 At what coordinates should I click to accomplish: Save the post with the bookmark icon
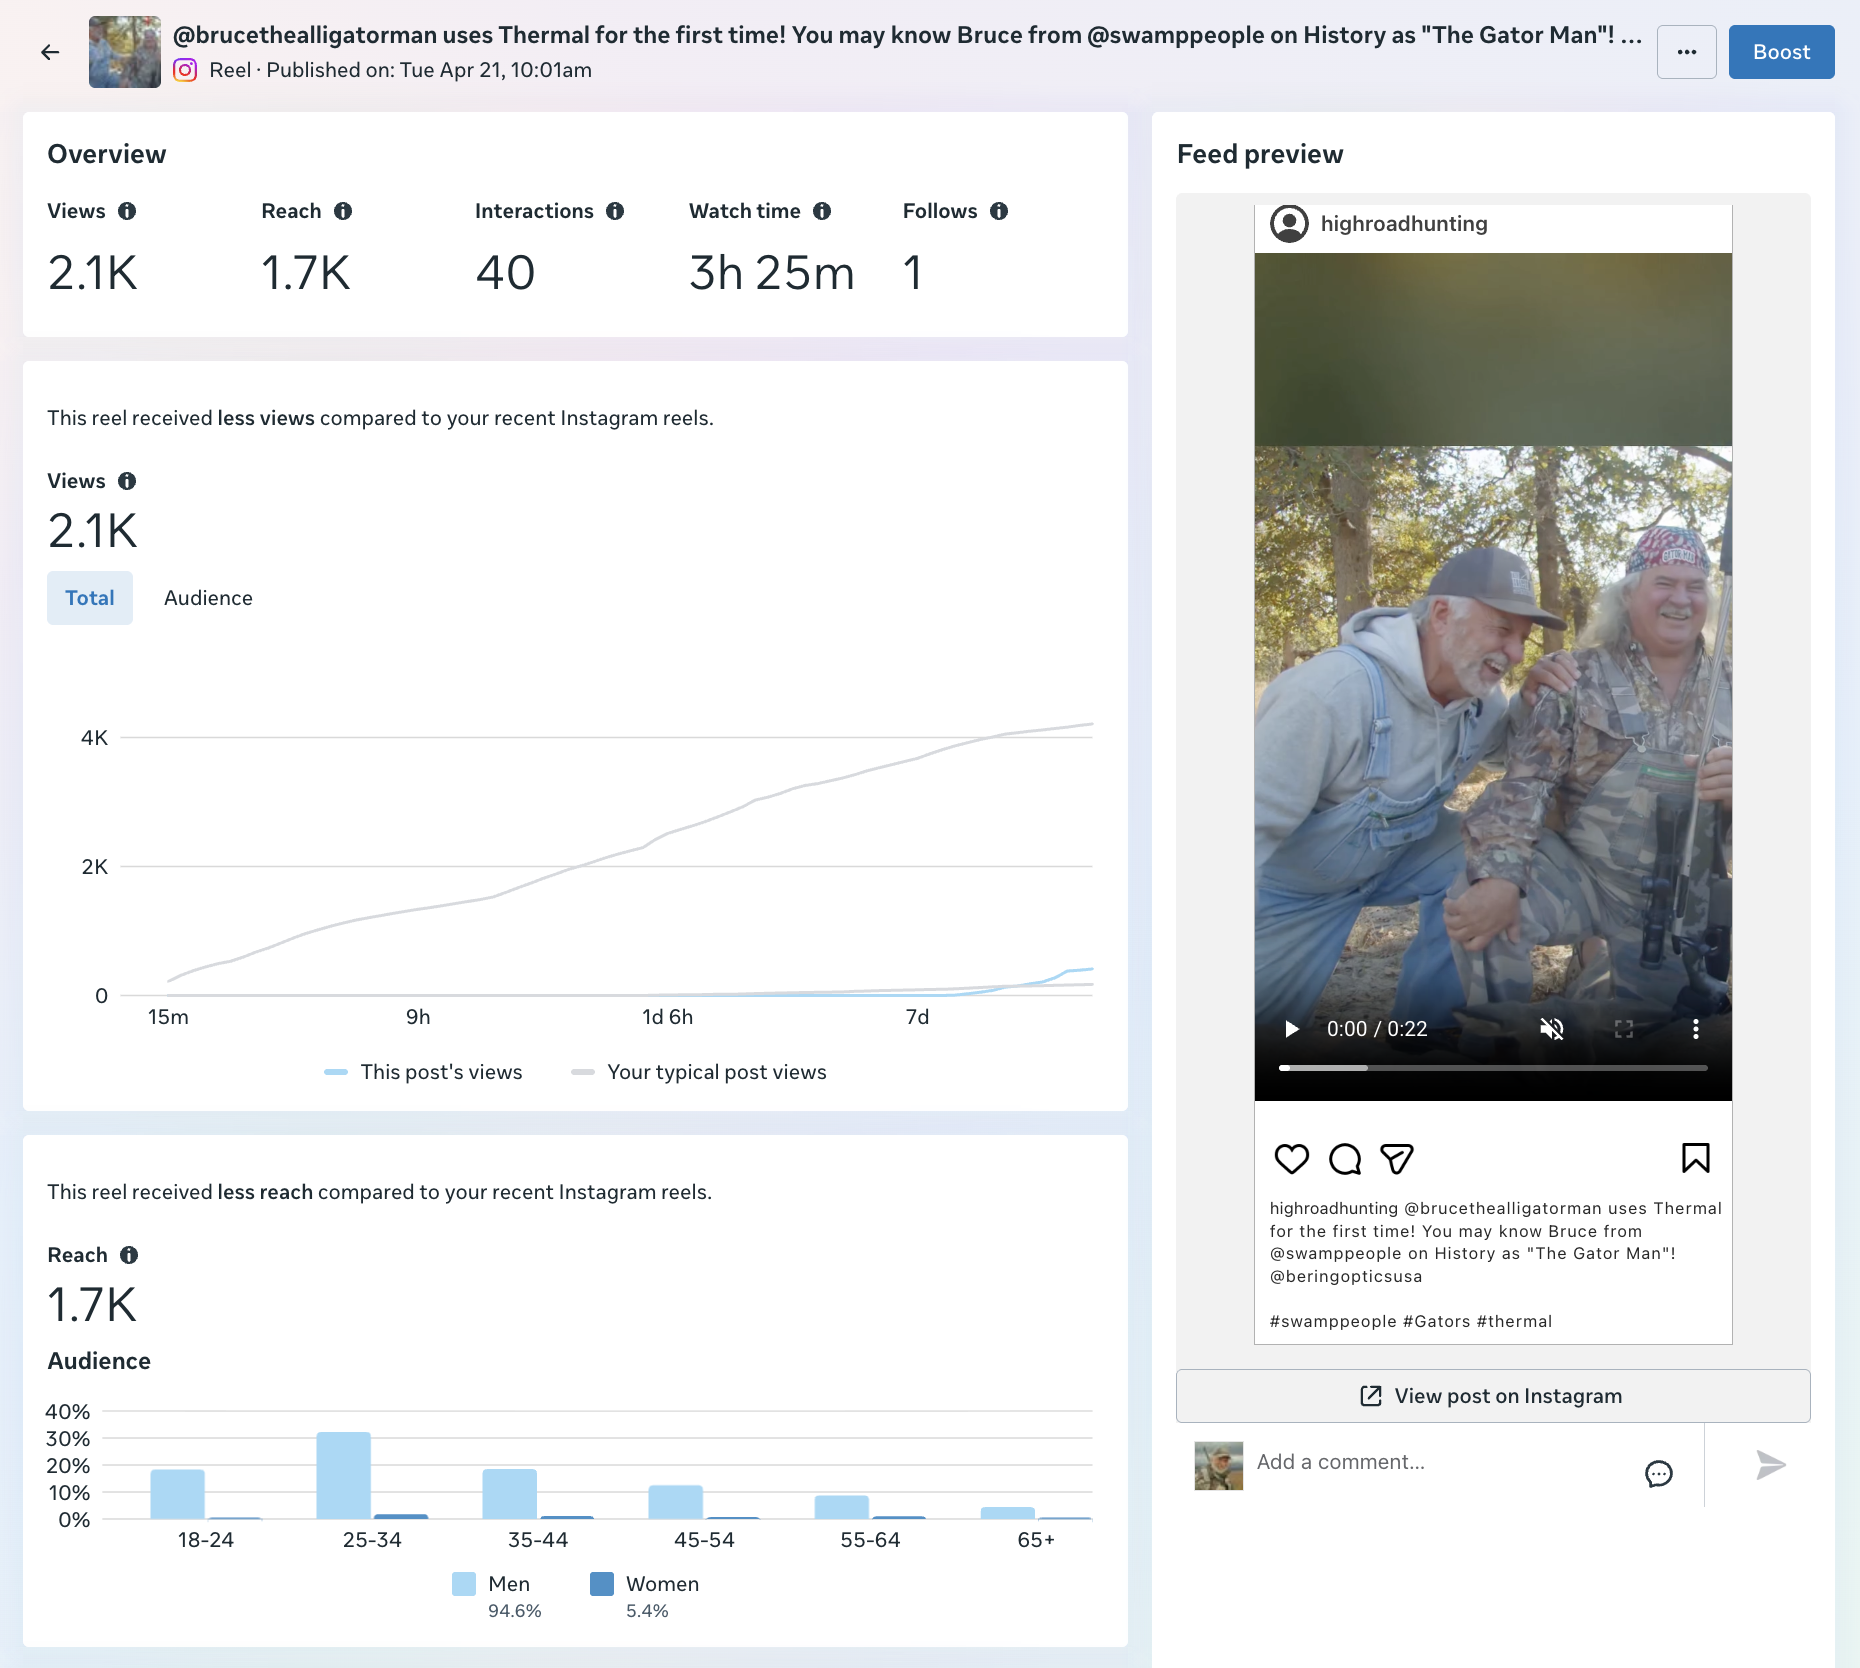point(1696,1158)
